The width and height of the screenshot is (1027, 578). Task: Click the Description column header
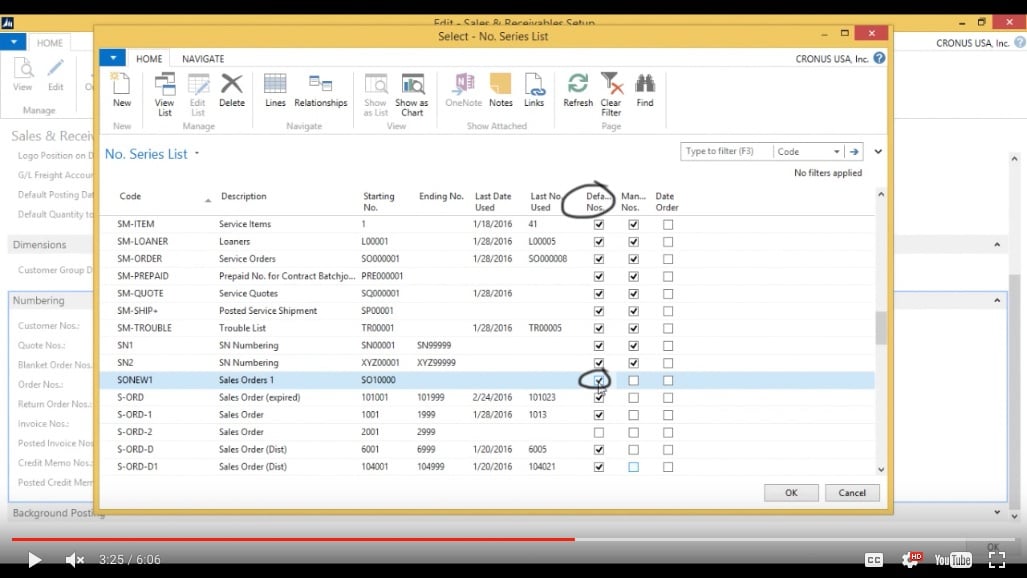(244, 196)
